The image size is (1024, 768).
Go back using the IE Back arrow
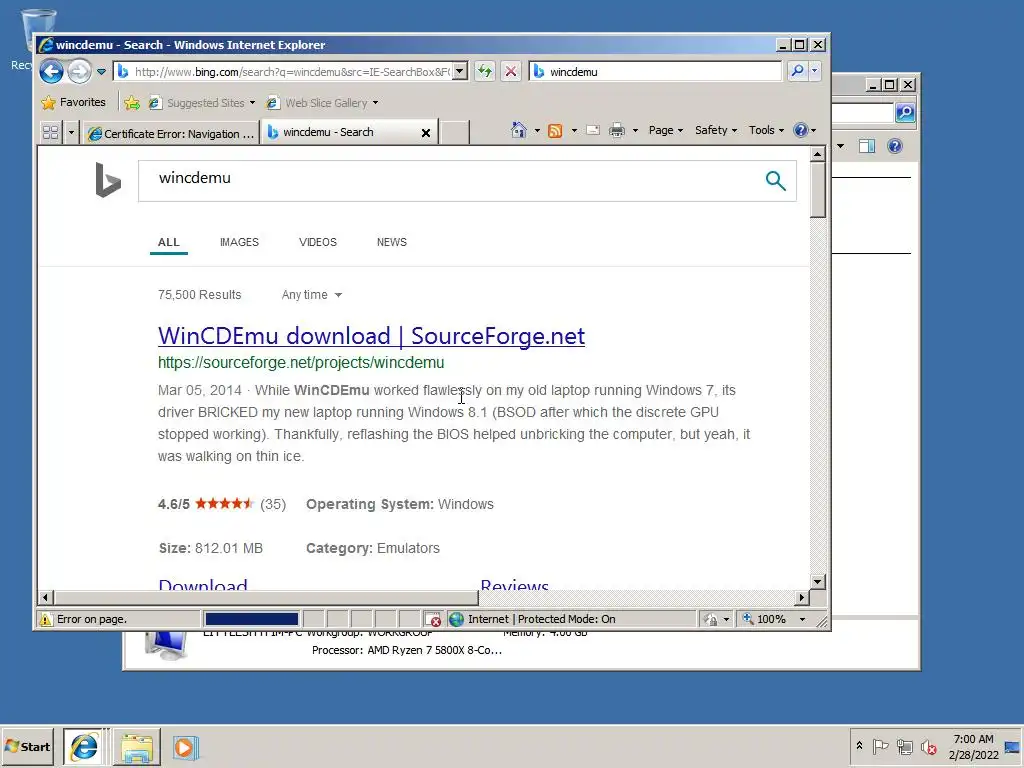point(51,71)
